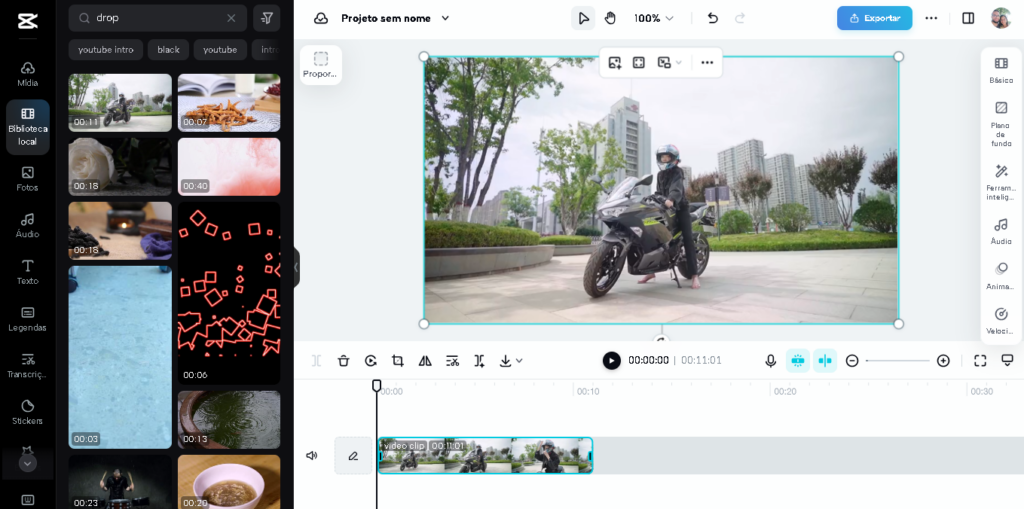Toggle the layout panel view icon
This screenshot has height=509, width=1024.
[x=968, y=18]
